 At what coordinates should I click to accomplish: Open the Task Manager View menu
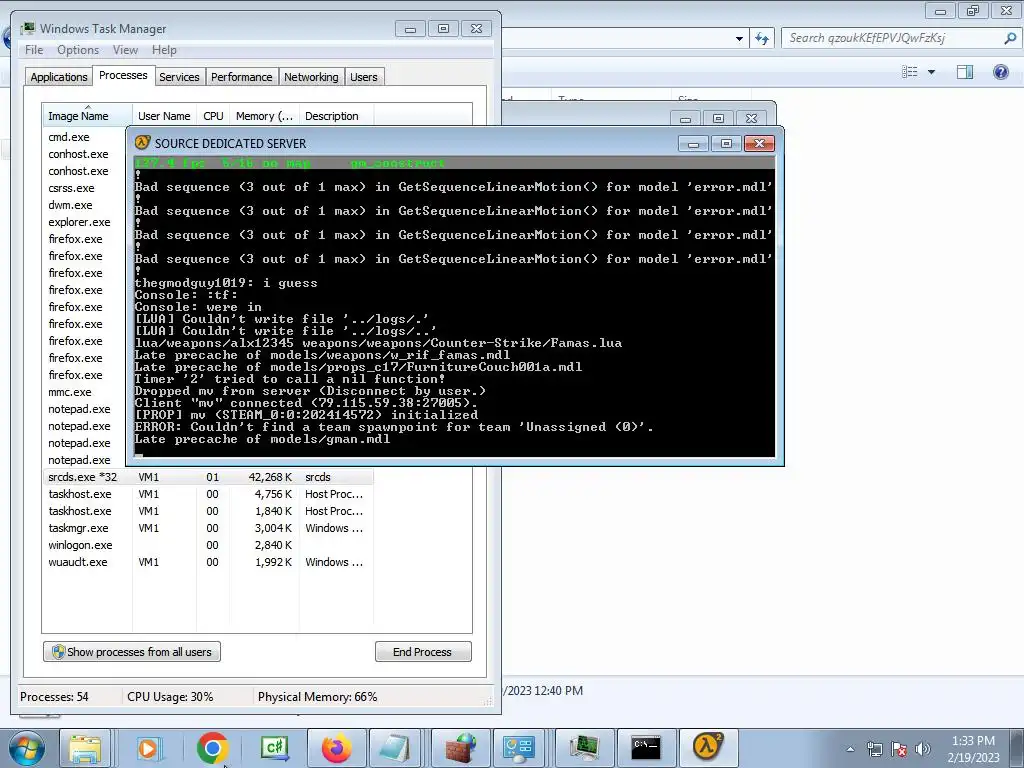pos(125,50)
